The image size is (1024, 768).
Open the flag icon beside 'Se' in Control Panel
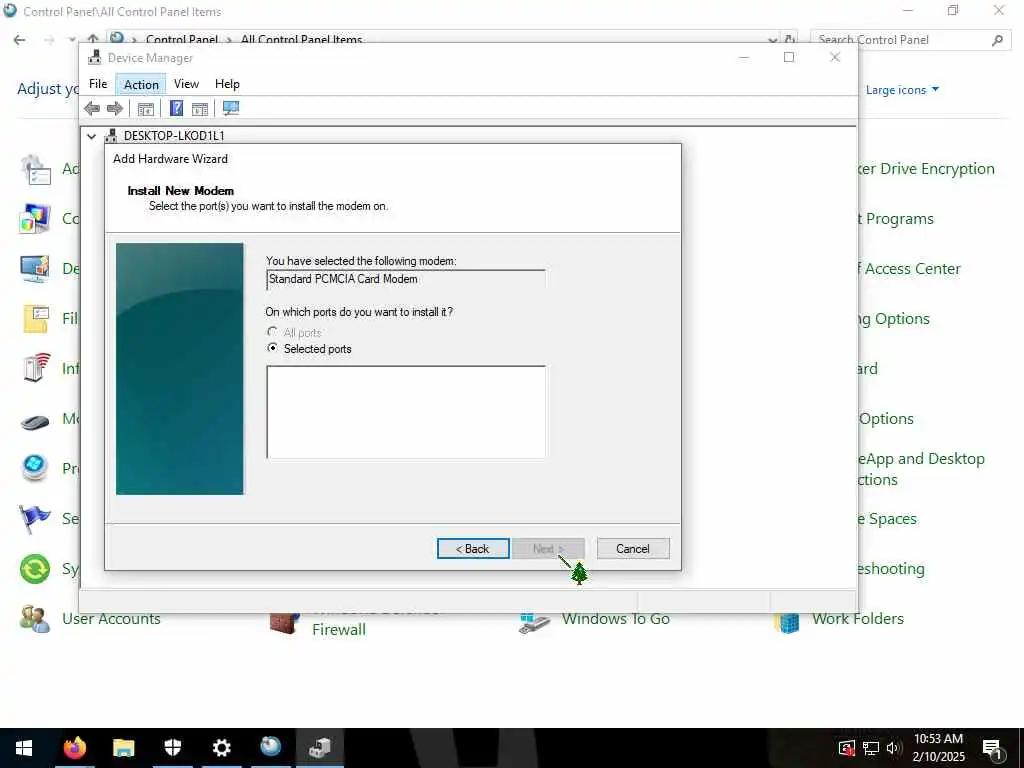point(35,519)
